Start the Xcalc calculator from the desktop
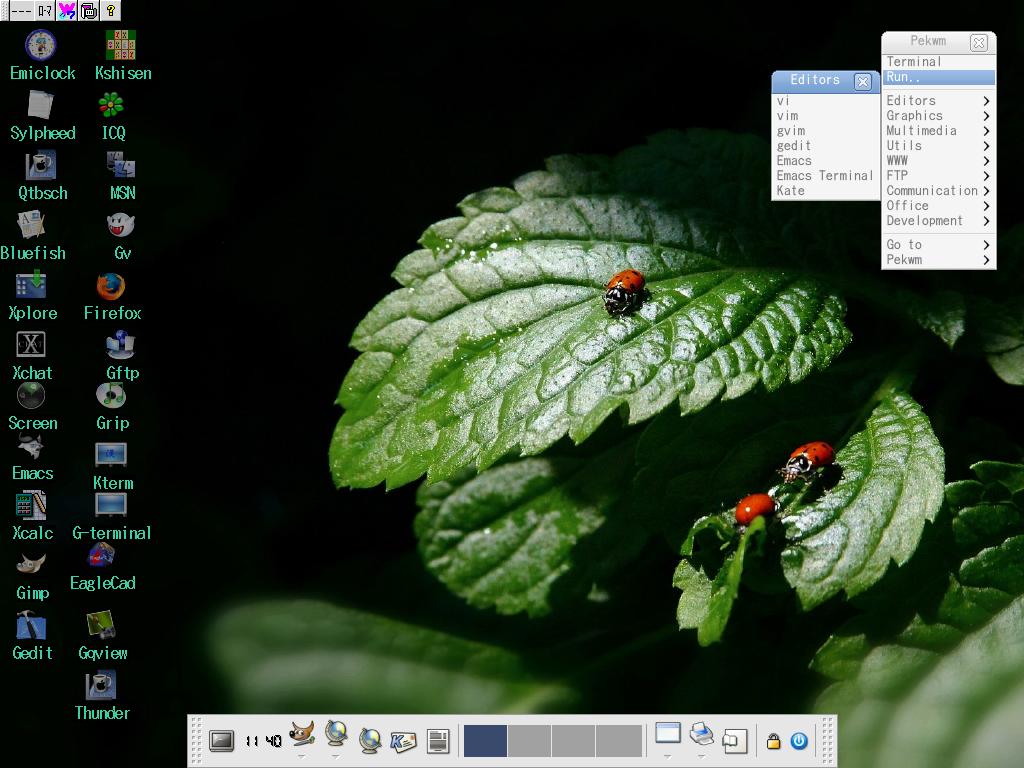Image resolution: width=1024 pixels, height=768 pixels. point(31,506)
